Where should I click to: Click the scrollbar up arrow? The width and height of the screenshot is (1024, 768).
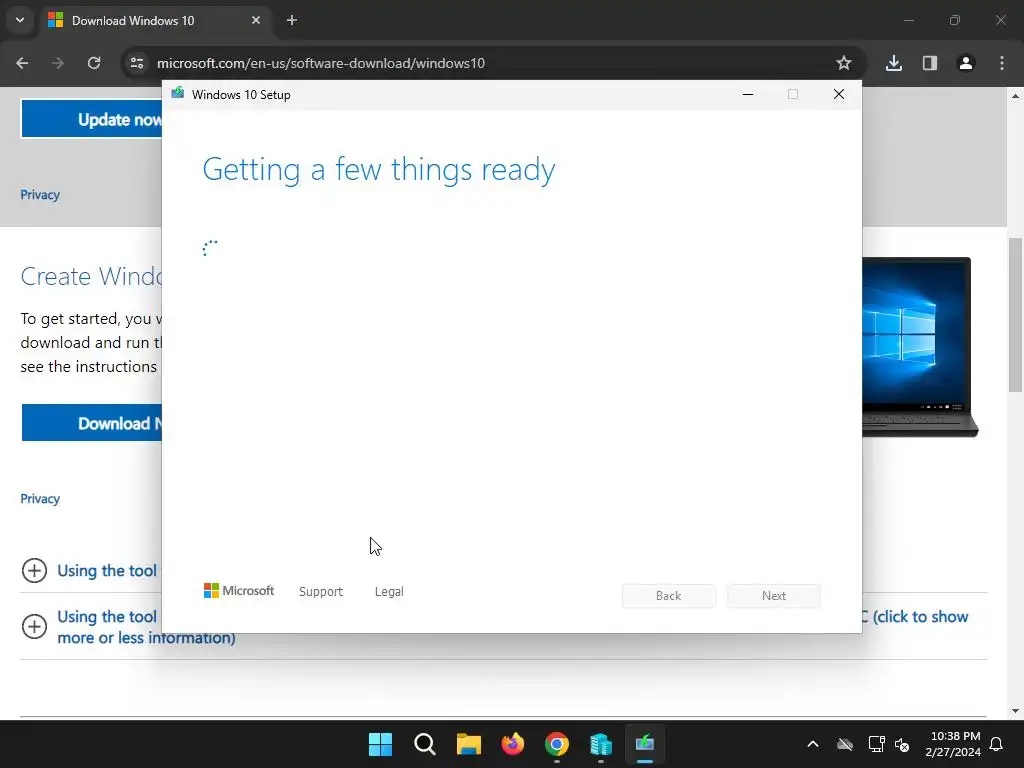1016,95
